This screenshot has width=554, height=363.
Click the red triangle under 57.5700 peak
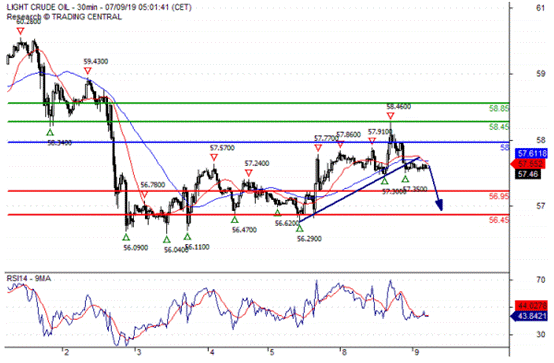[x=214, y=157]
